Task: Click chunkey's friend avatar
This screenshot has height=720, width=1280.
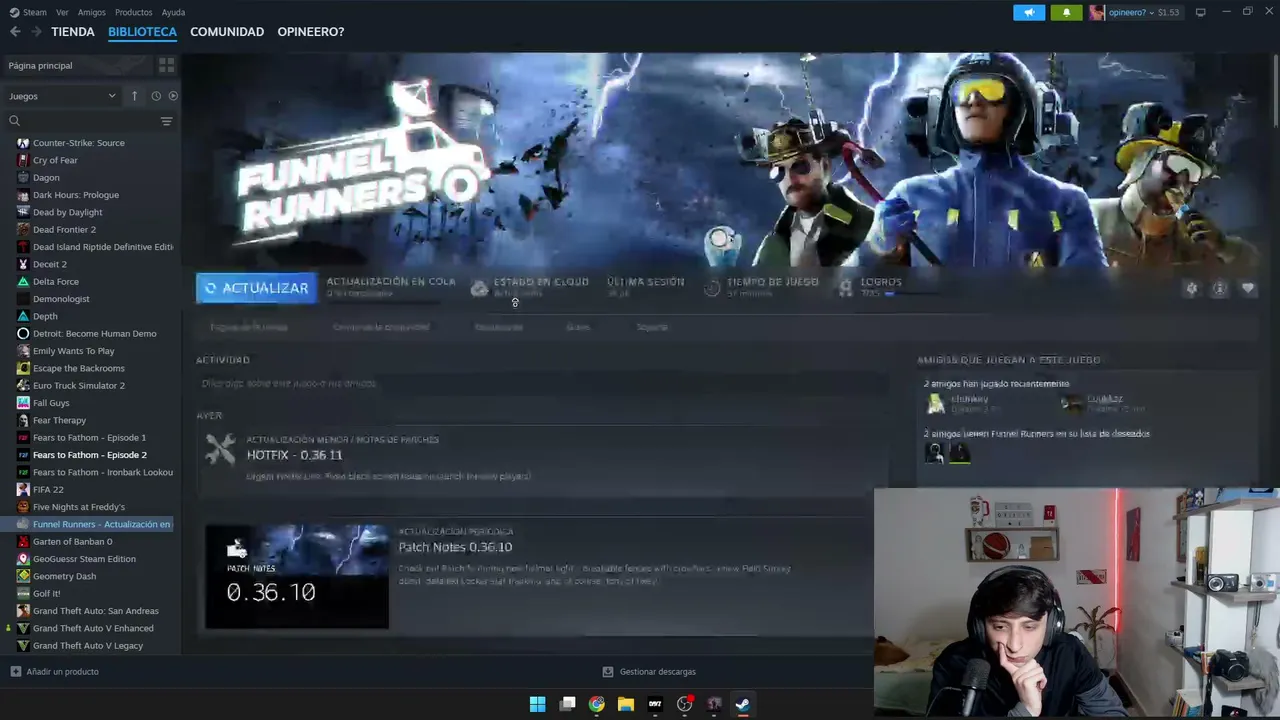Action: (935, 403)
